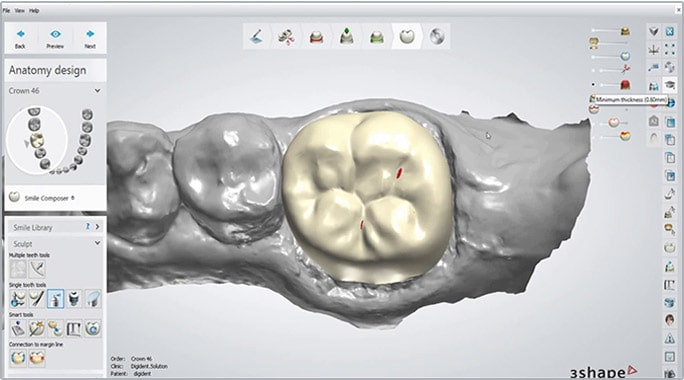Expand the Smile Library section arrow
Image resolution: width=684 pixels, height=380 pixels.
click(97, 227)
